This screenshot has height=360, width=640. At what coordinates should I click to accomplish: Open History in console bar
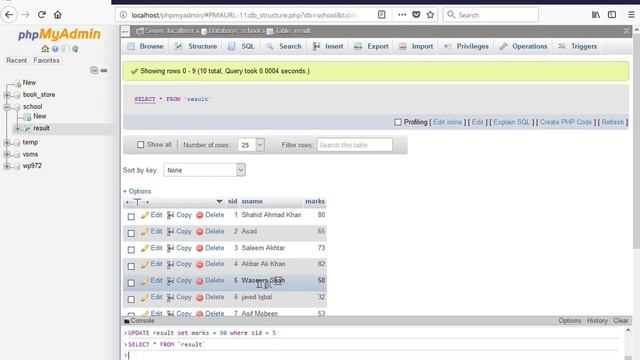pos(597,321)
